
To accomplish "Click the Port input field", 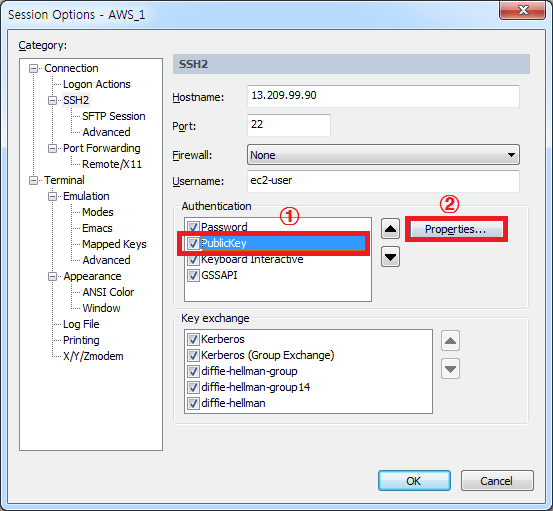I will tap(289, 125).
